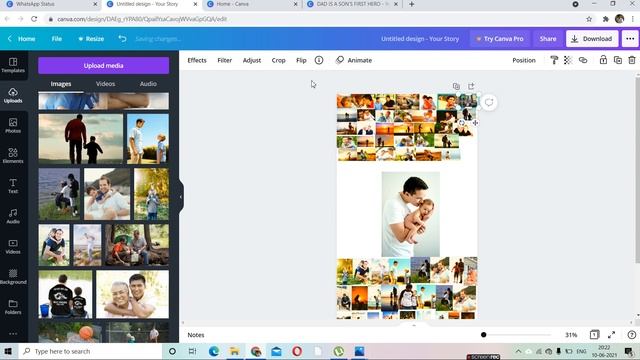Open the Resize menu
The image size is (640, 360).
pyautogui.click(x=91, y=39)
